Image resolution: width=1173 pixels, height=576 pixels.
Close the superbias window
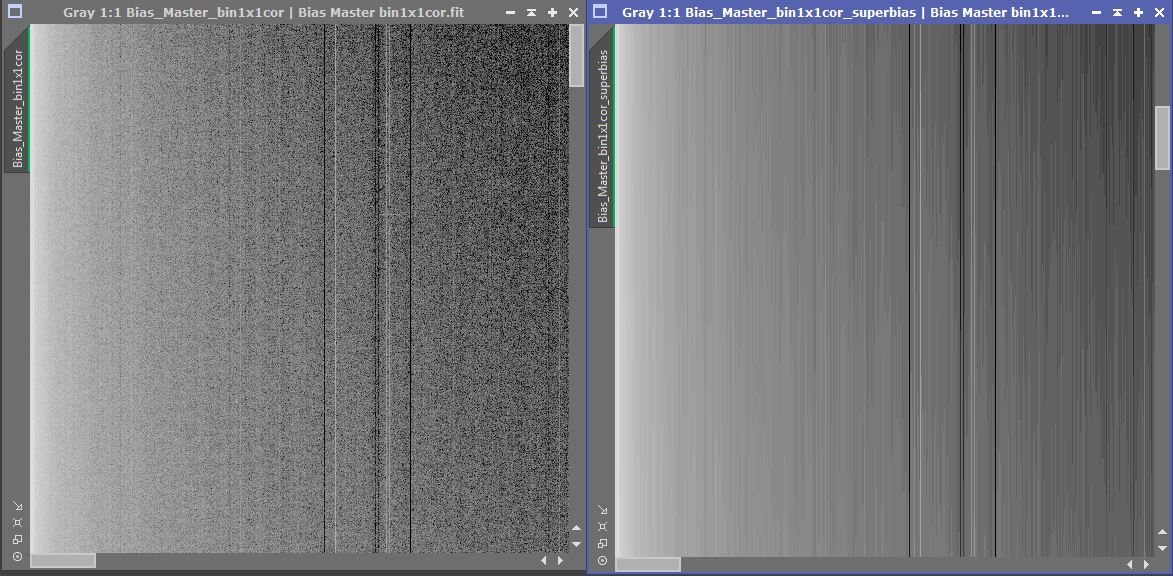pyautogui.click(x=1159, y=13)
